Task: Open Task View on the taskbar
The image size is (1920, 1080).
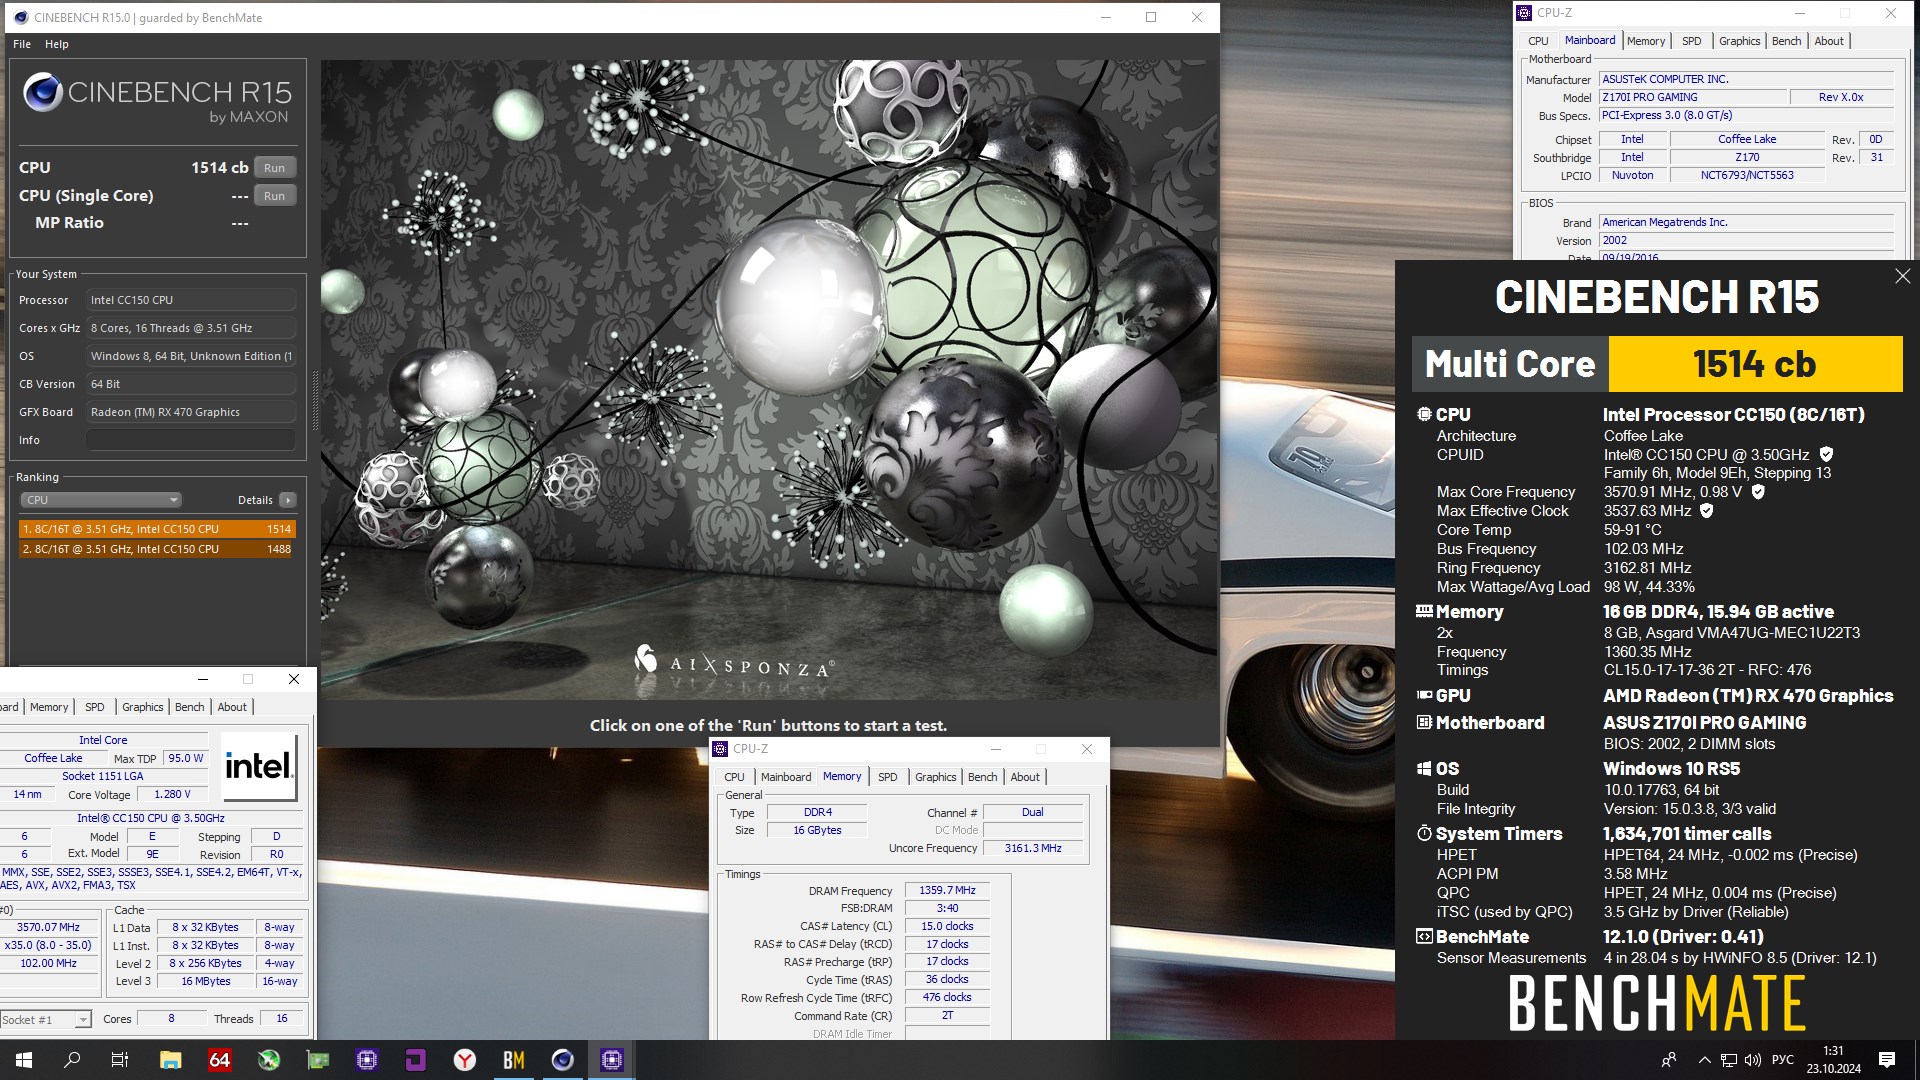Action: click(x=120, y=1060)
